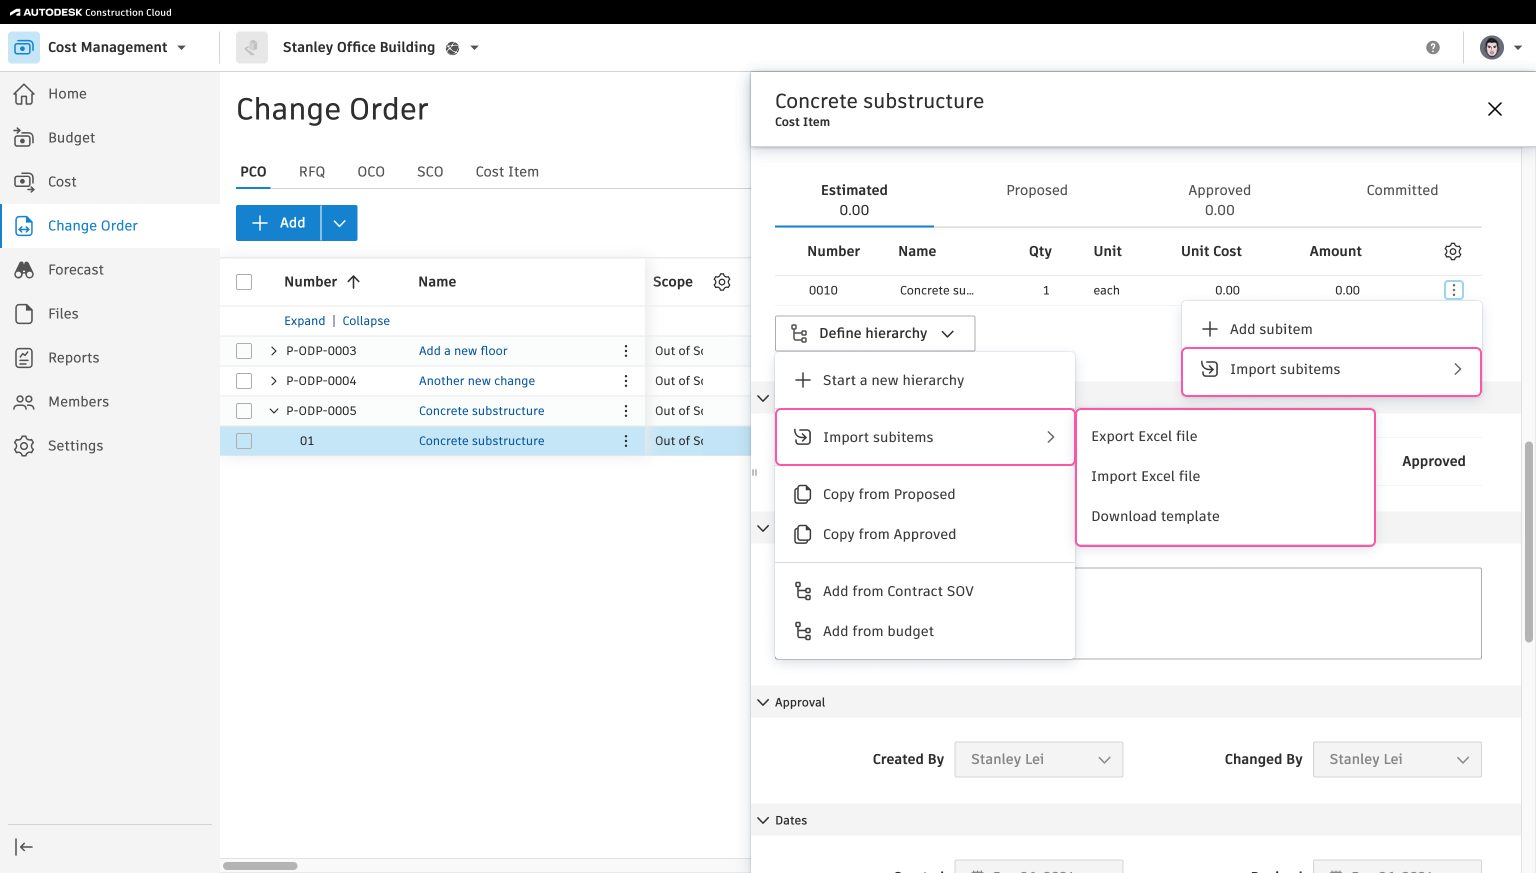Collapse the Approval section
The image size is (1536, 873).
(x=763, y=701)
